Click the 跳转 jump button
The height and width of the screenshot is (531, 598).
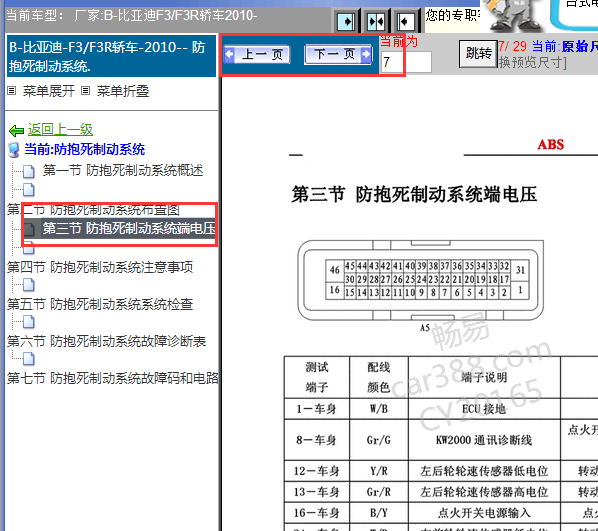[478, 53]
